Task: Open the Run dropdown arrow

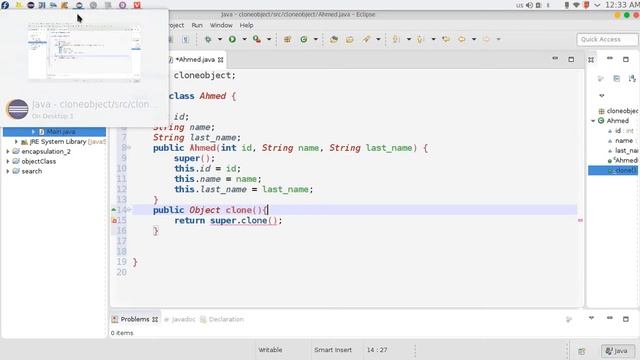Action: [x=244, y=39]
